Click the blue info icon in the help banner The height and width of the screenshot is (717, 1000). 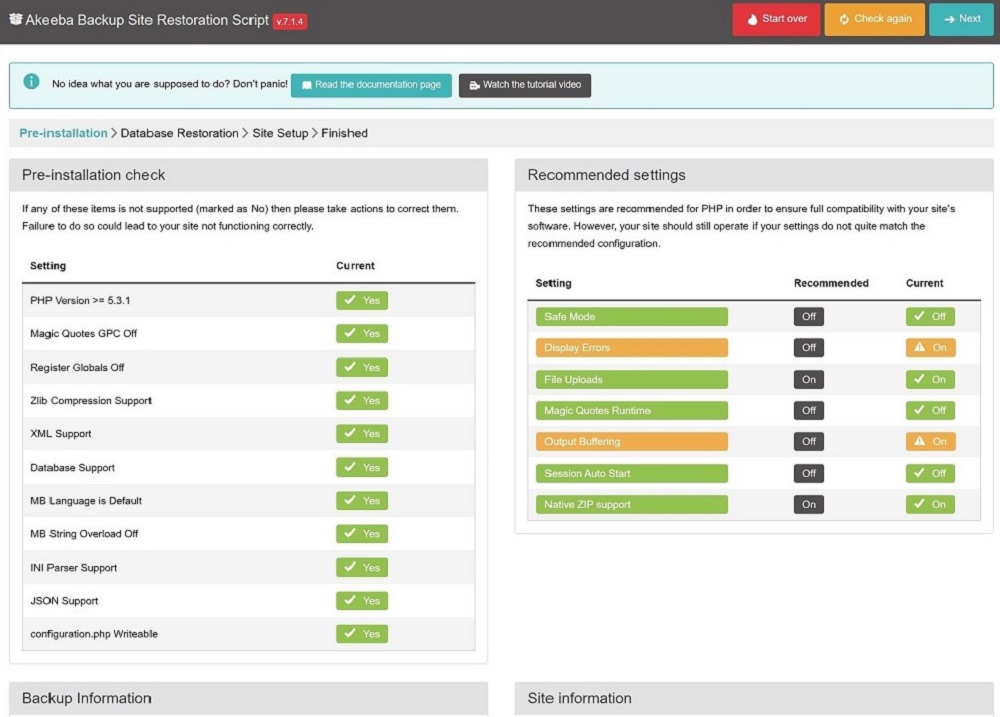point(31,82)
